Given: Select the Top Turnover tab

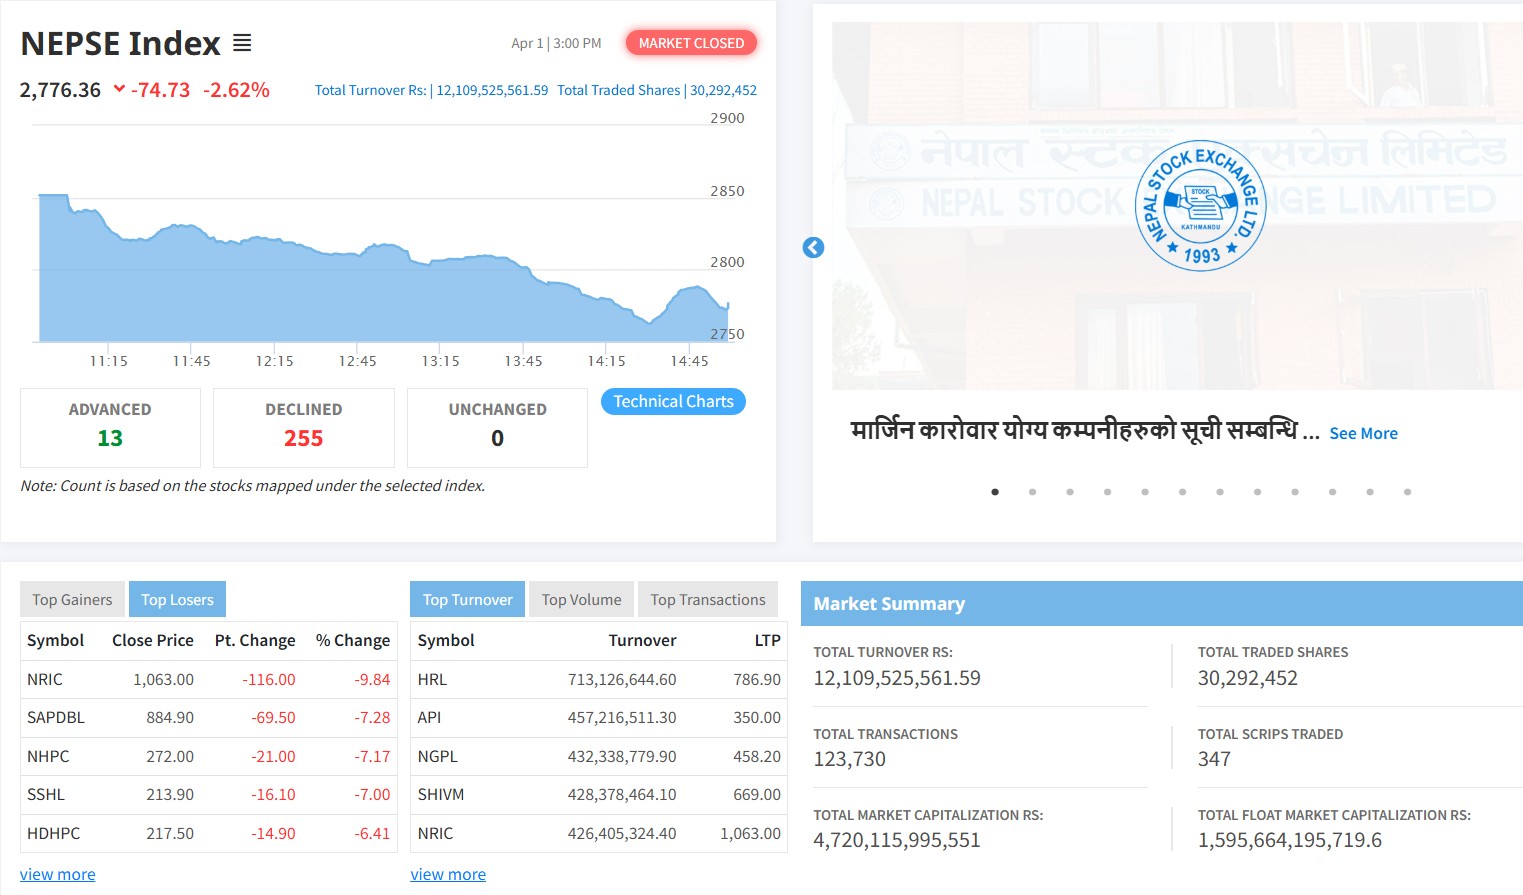Looking at the screenshot, I should pos(467,600).
